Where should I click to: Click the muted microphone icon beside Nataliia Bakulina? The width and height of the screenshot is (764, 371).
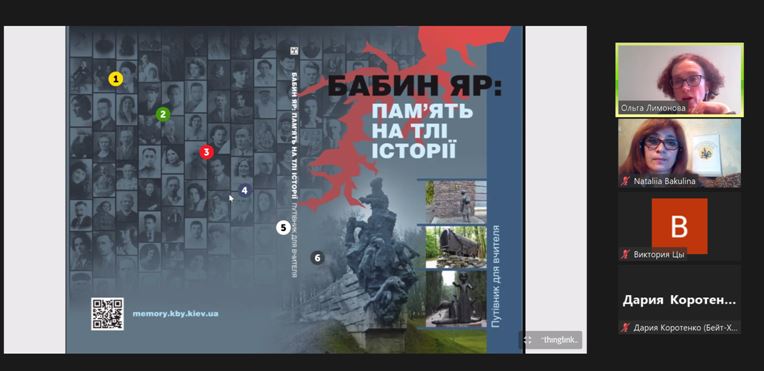625,181
